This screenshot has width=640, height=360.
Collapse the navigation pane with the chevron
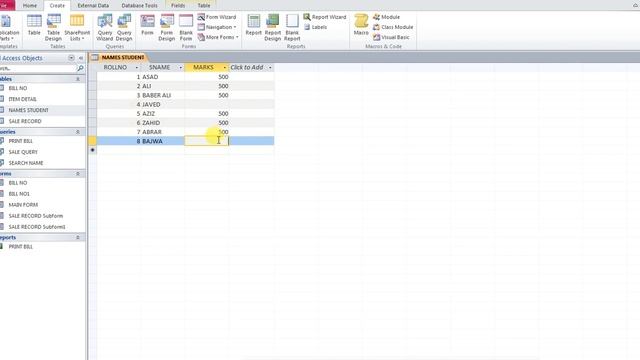pos(81,58)
